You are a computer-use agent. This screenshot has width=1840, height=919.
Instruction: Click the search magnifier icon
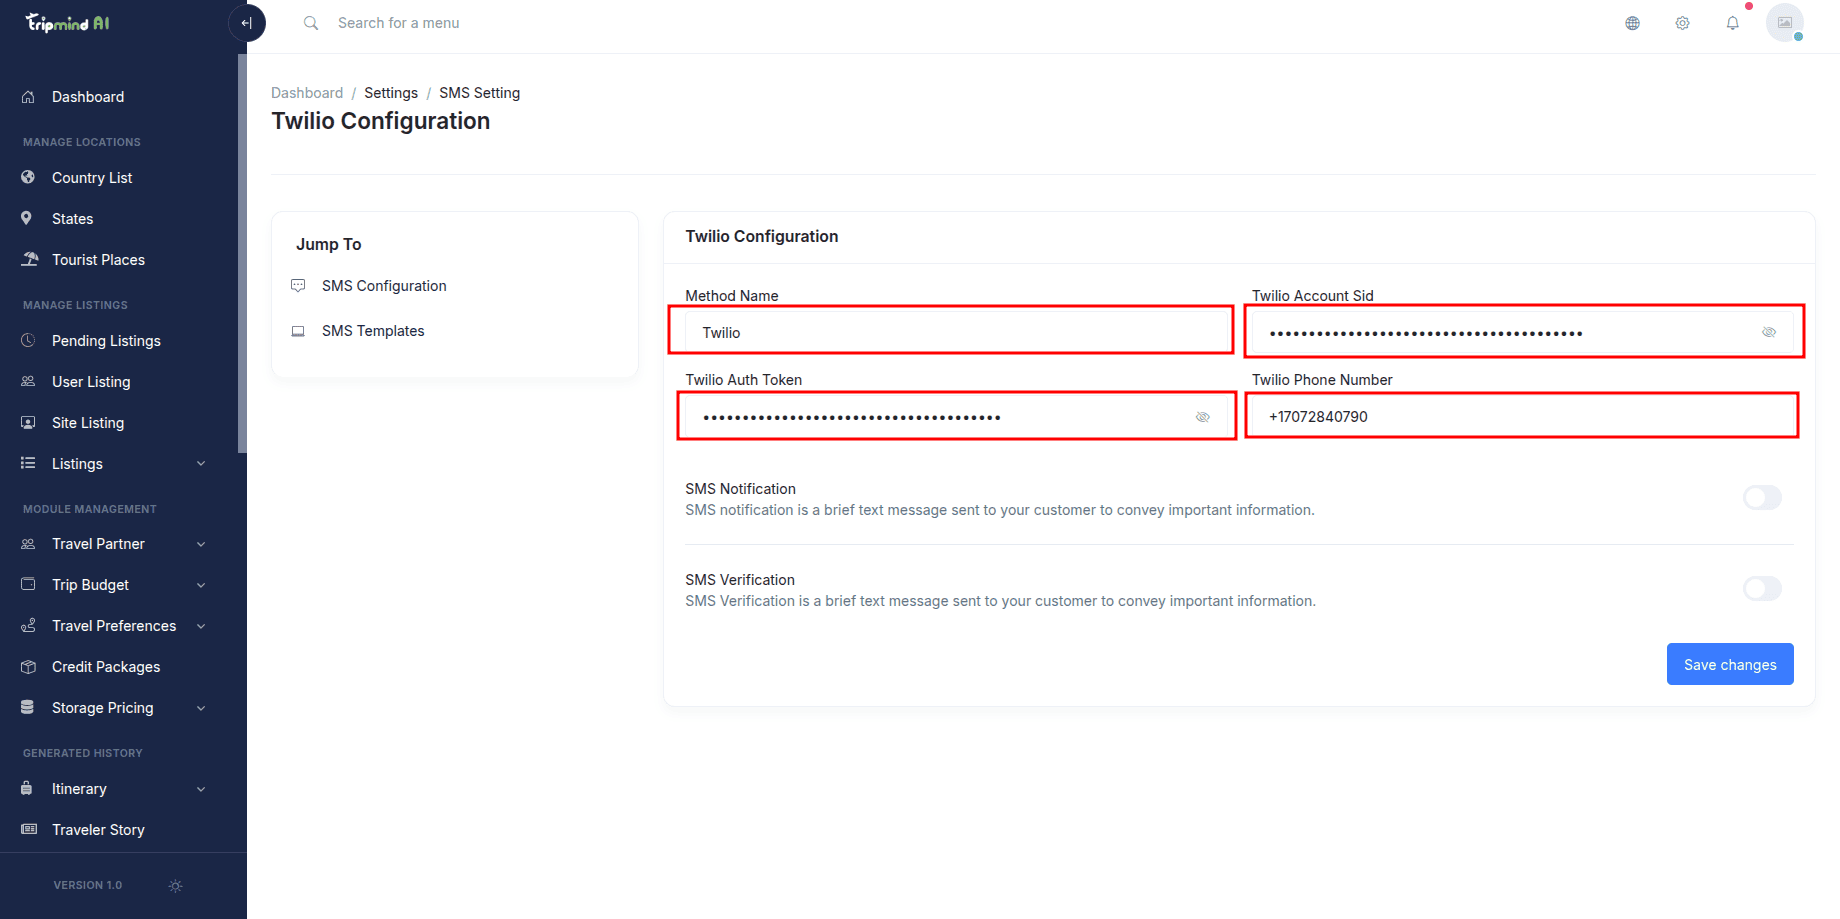[x=311, y=23]
